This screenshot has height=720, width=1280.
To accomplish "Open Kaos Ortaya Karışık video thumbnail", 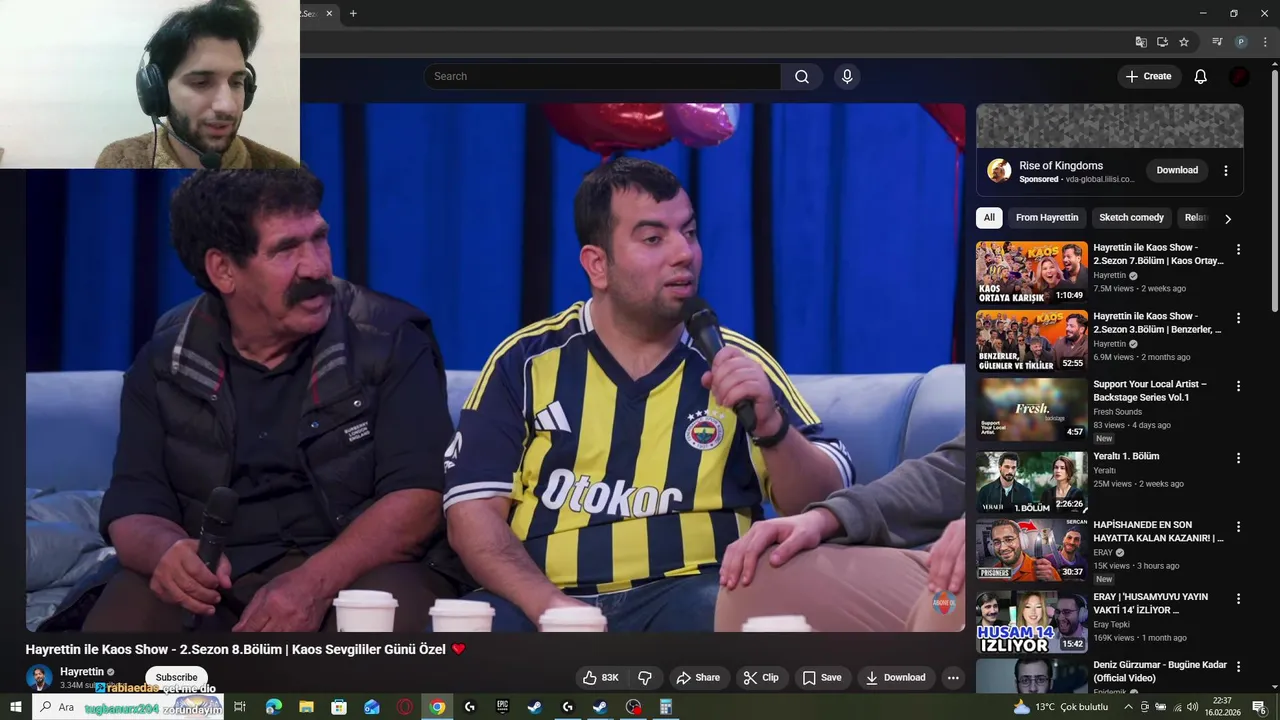I will (x=1031, y=272).
